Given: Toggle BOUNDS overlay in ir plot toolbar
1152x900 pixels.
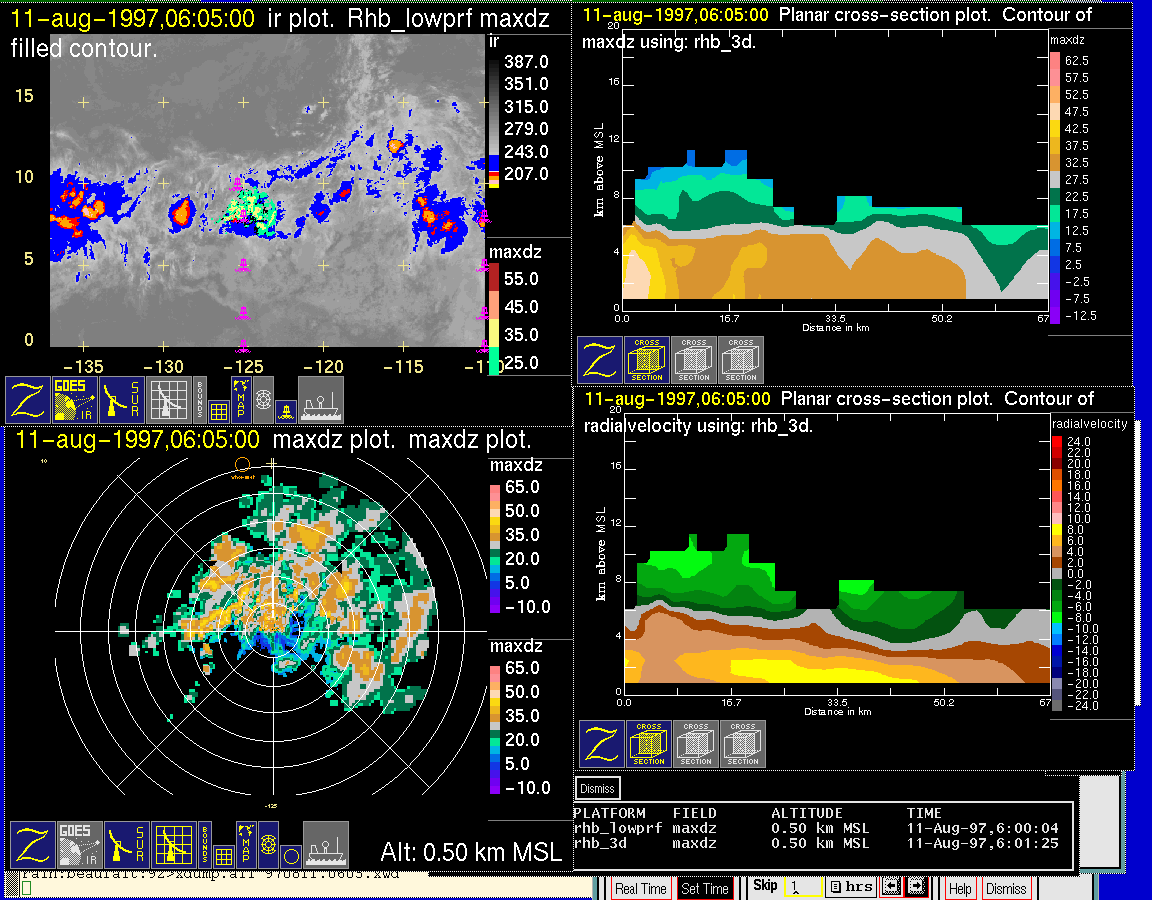Looking at the screenshot, I should 200,400.
